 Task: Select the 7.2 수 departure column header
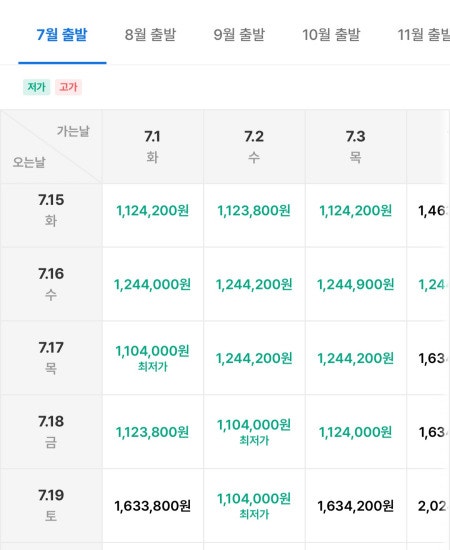point(254,146)
